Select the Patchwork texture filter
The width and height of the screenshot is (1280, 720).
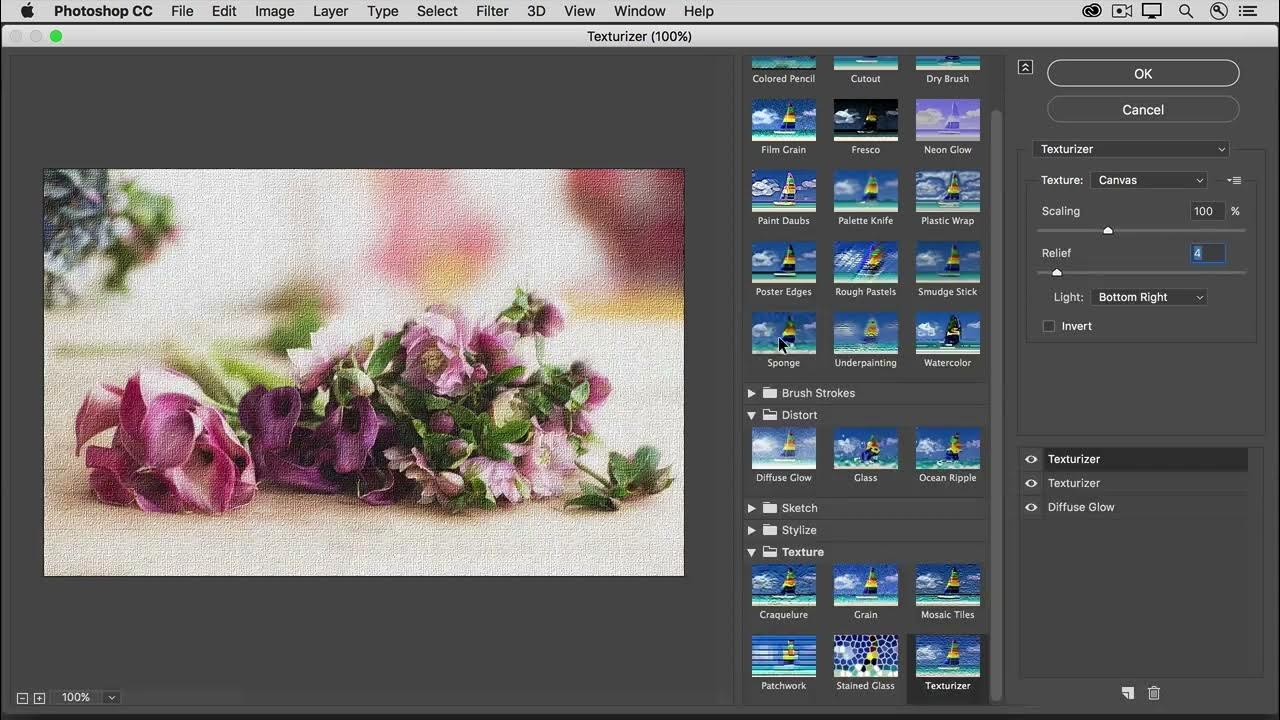[x=783, y=656]
